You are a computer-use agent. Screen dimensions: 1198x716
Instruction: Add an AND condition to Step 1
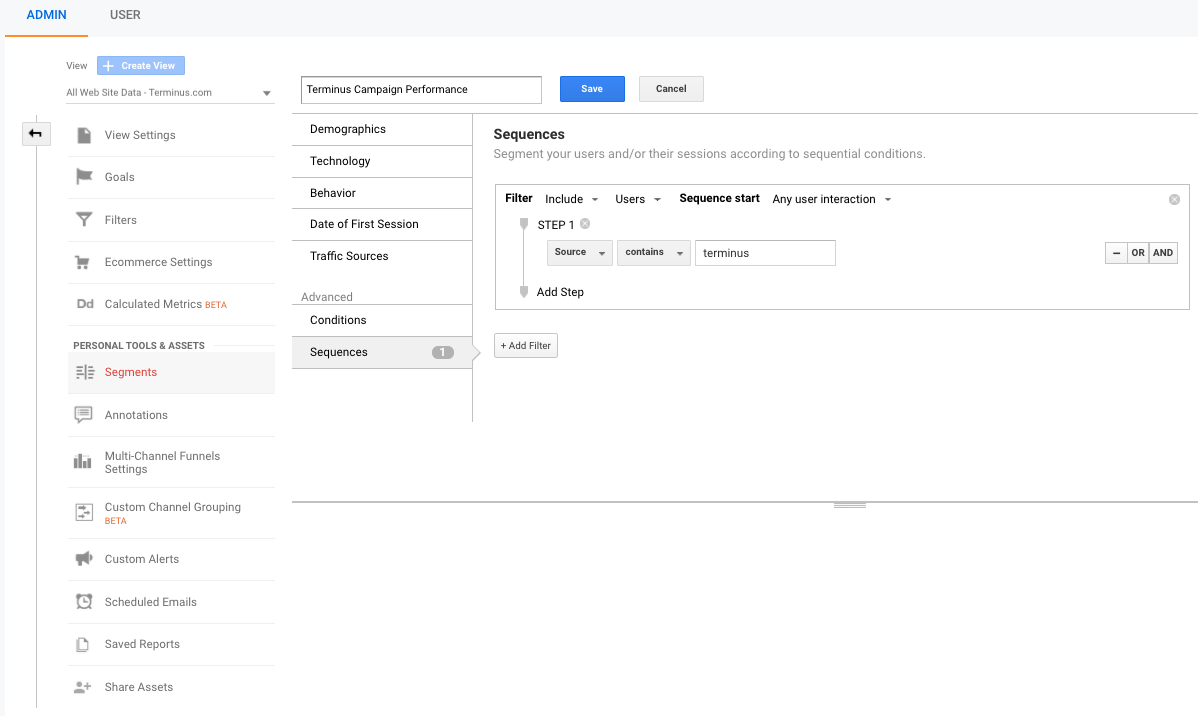tap(1163, 253)
